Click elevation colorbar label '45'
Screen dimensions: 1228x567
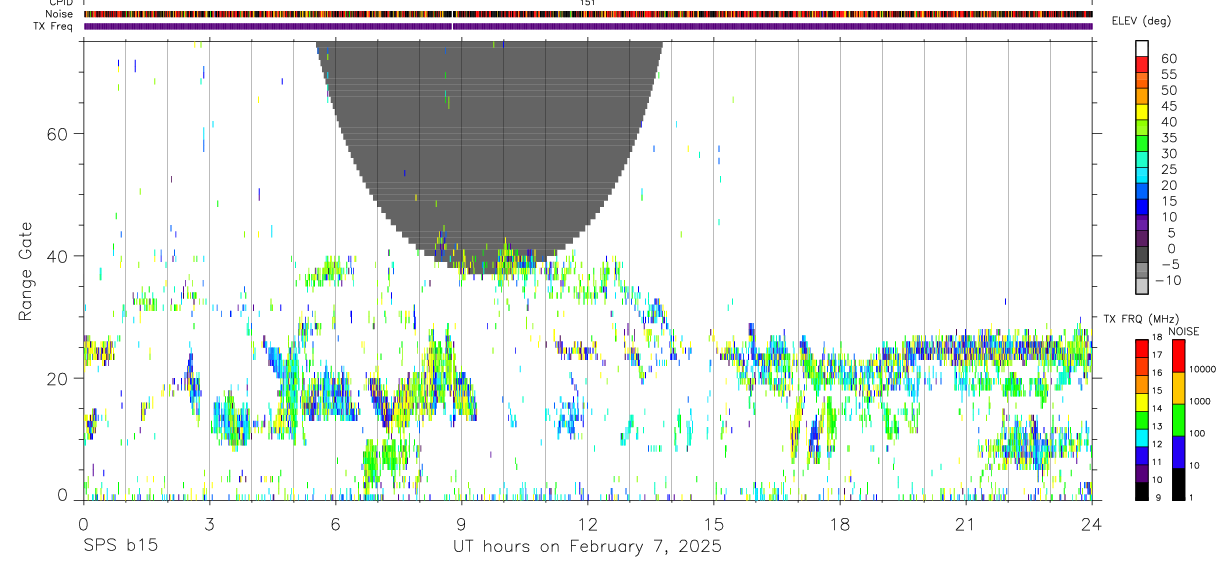pos(1167,105)
